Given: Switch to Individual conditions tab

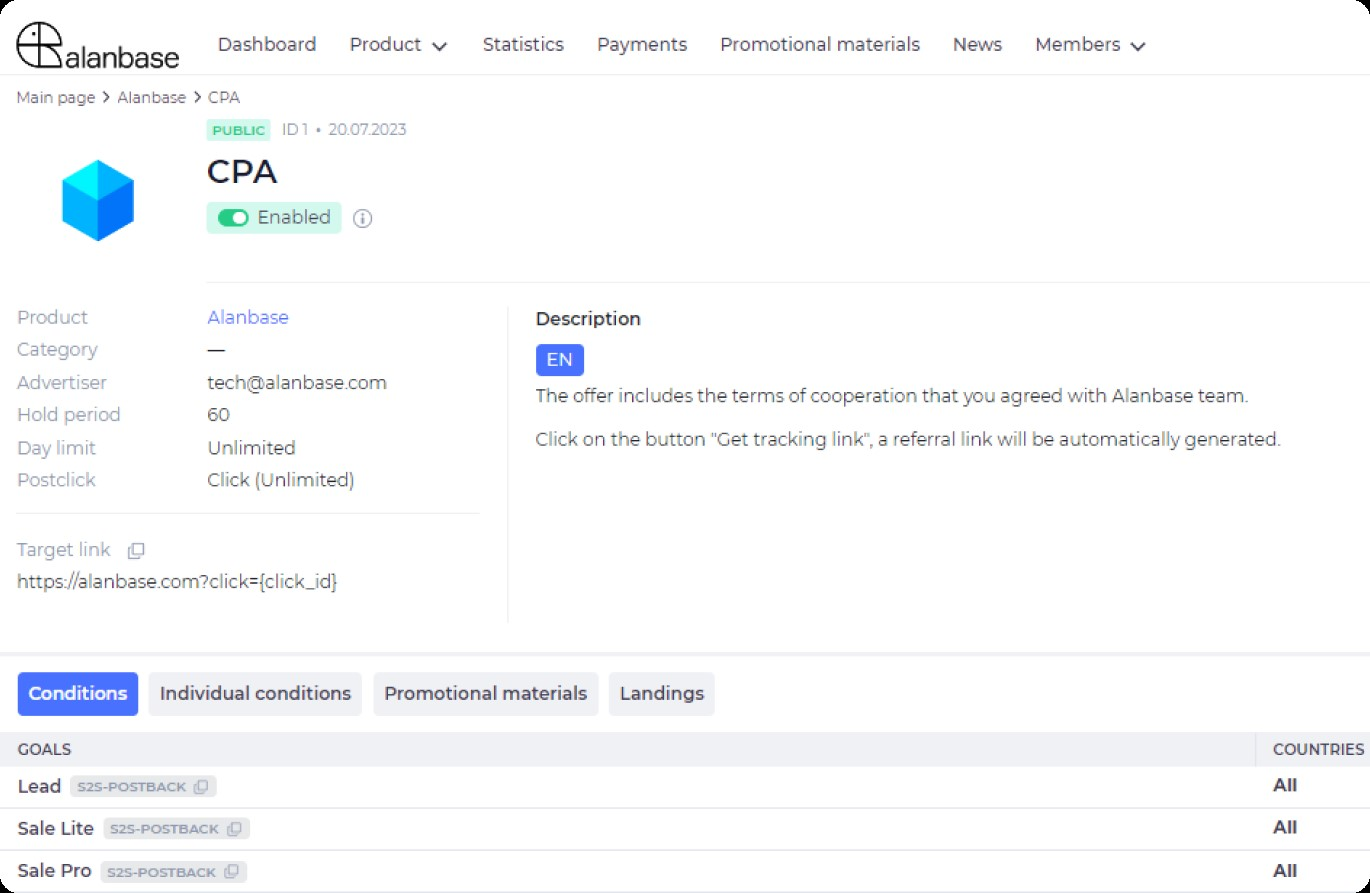Looking at the screenshot, I should point(255,694).
